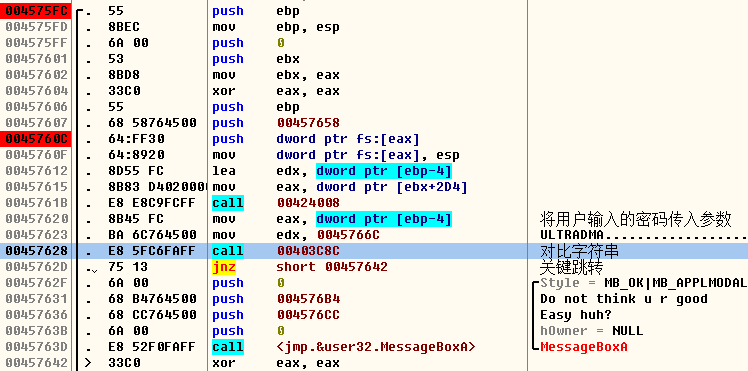Select hex bytes E8 E8C9FCFF
This screenshot has width=748, height=371.
coord(152,203)
